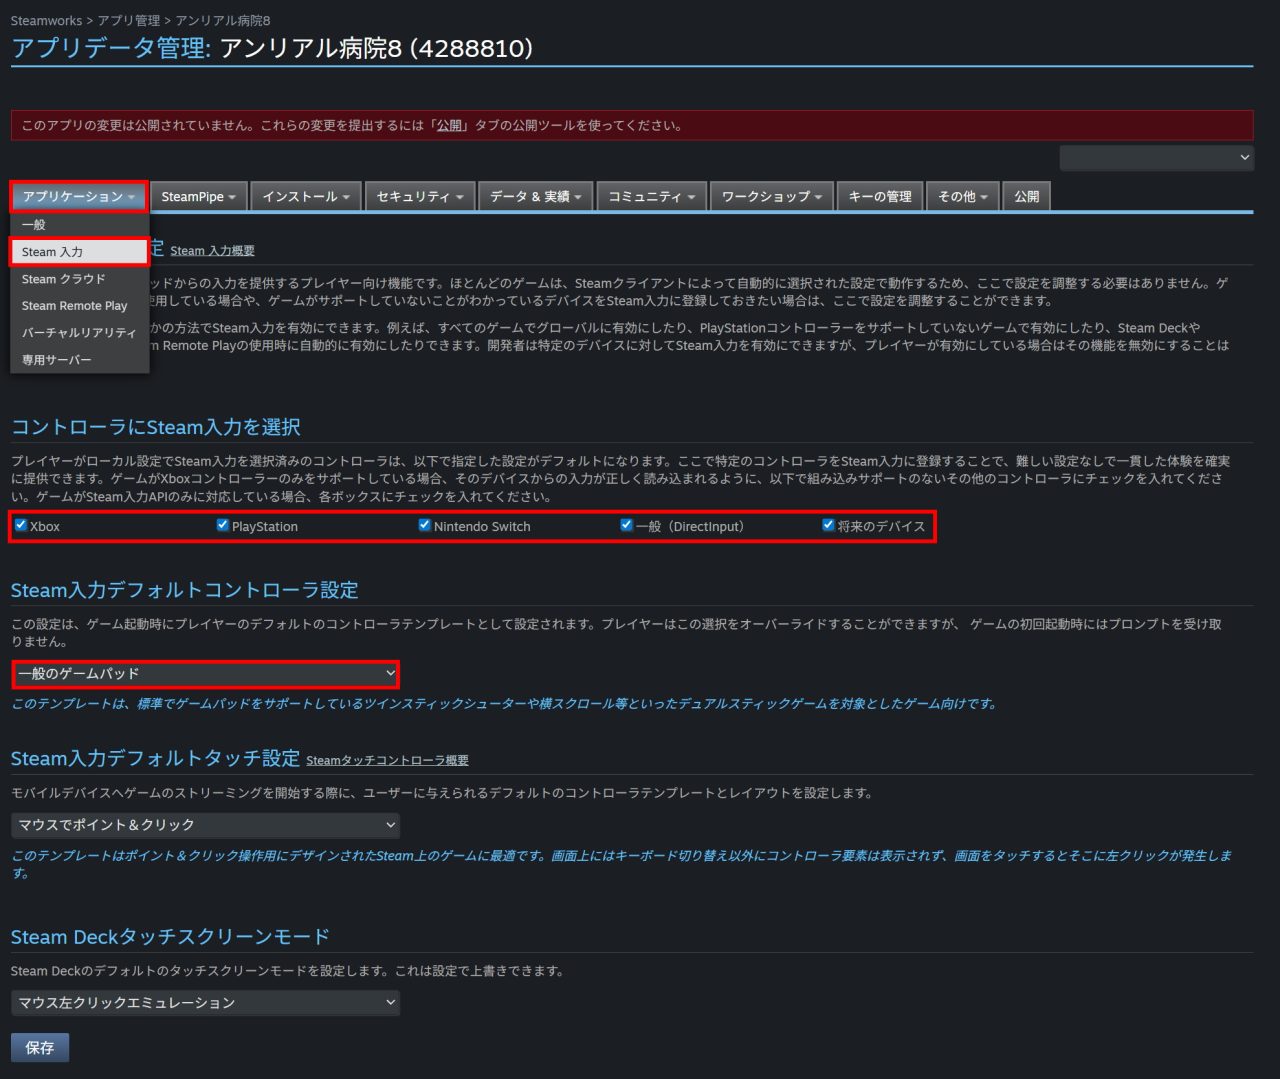
Task: Expand the 一般のゲームパッド template dropdown
Action: point(206,674)
